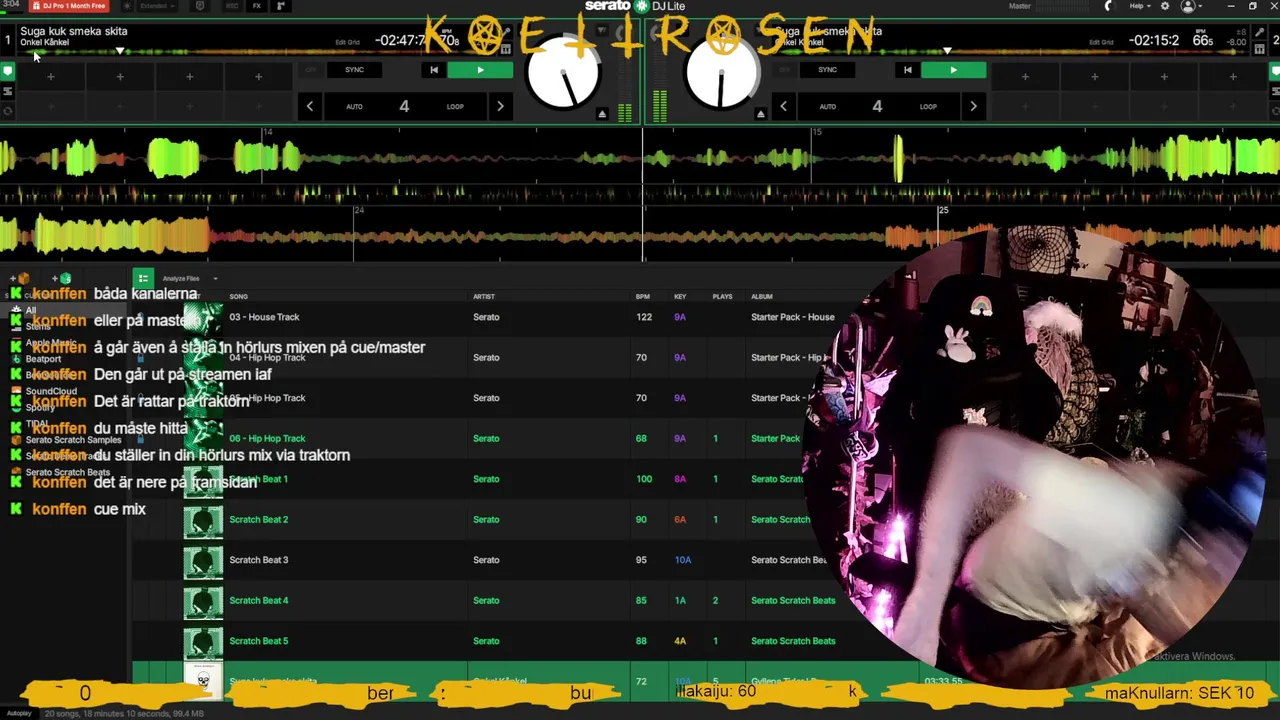Open dropdown arrow next to Analyze Files
Image resolution: width=1280 pixels, height=720 pixels.
(x=215, y=279)
